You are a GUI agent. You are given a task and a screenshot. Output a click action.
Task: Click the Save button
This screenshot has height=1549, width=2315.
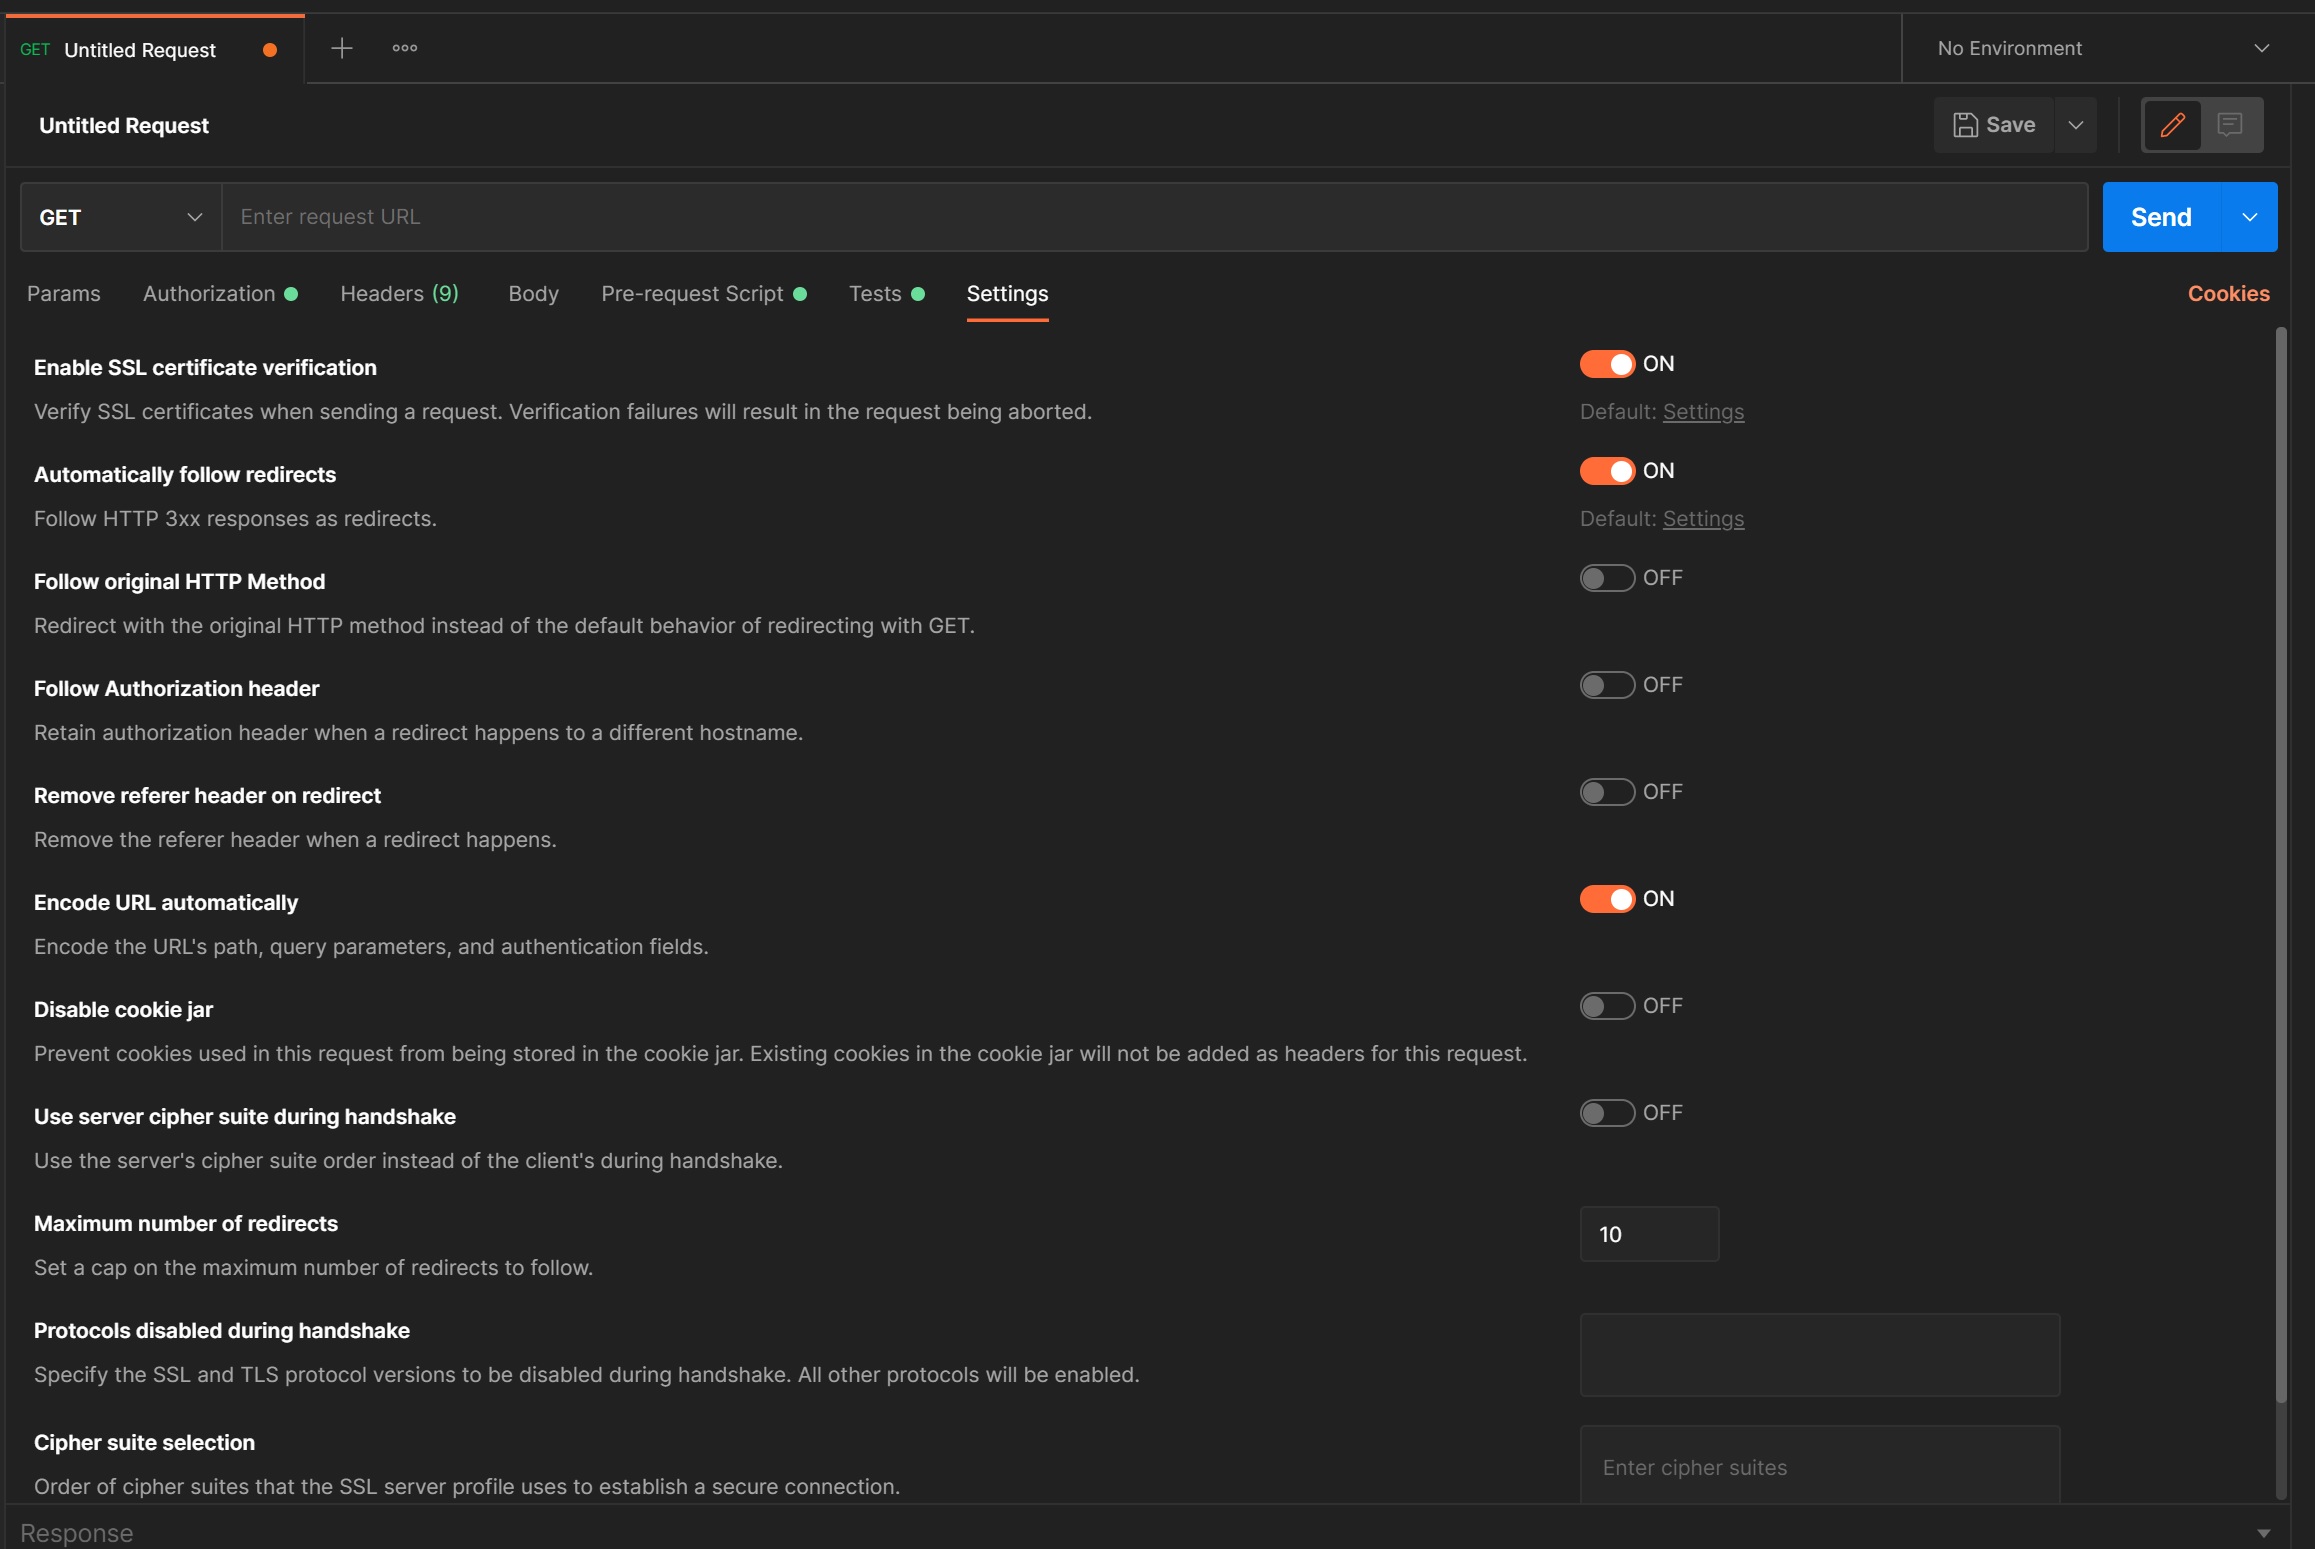(1994, 125)
